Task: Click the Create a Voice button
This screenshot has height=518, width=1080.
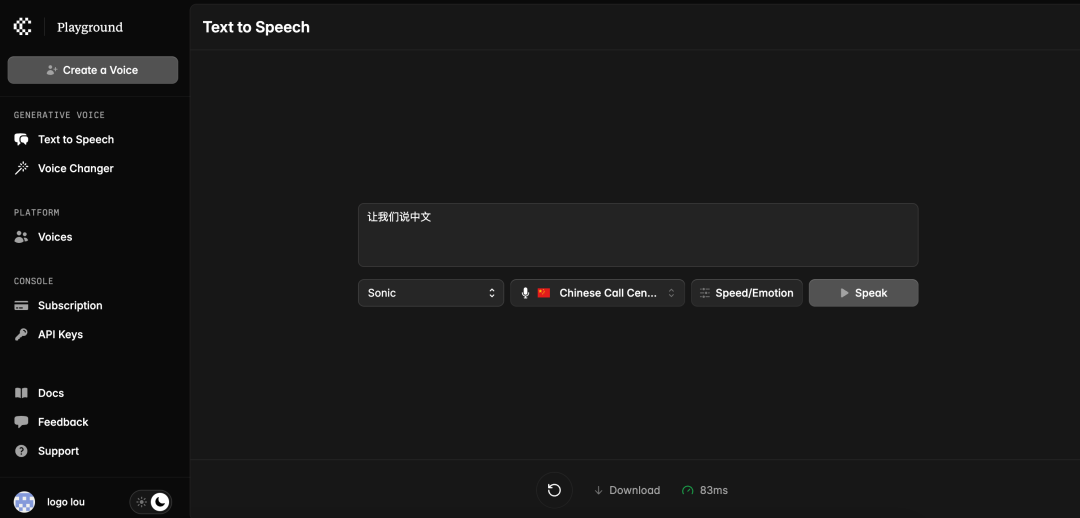Action: (93, 70)
